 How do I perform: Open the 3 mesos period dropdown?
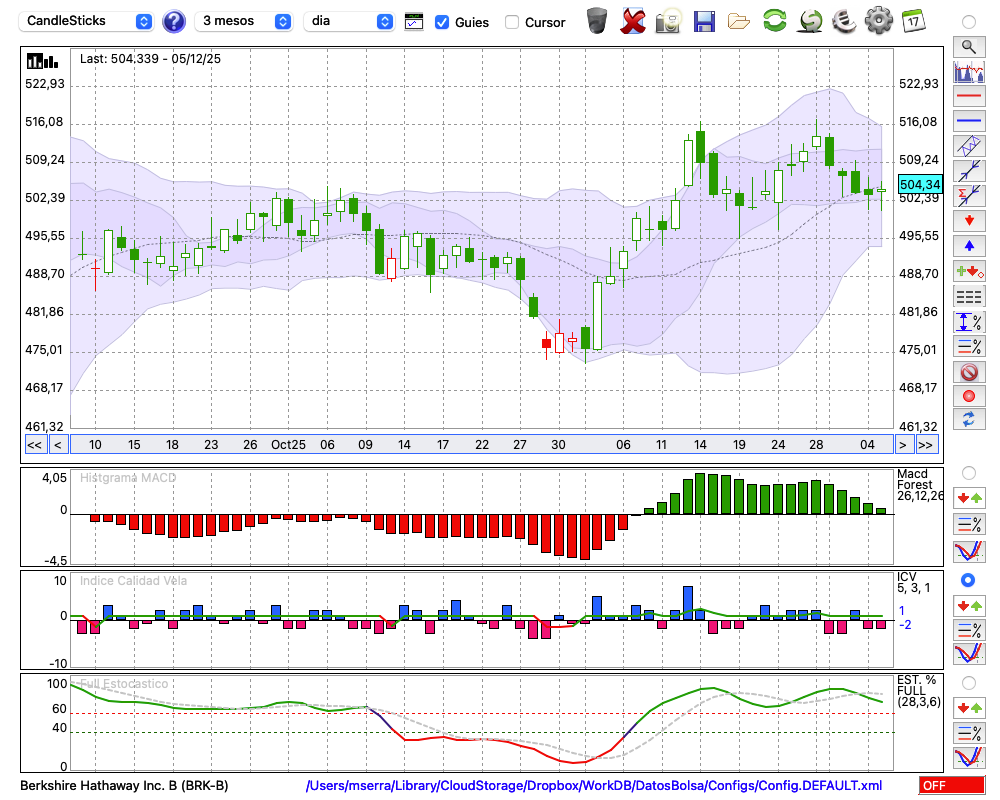pyautogui.click(x=245, y=21)
